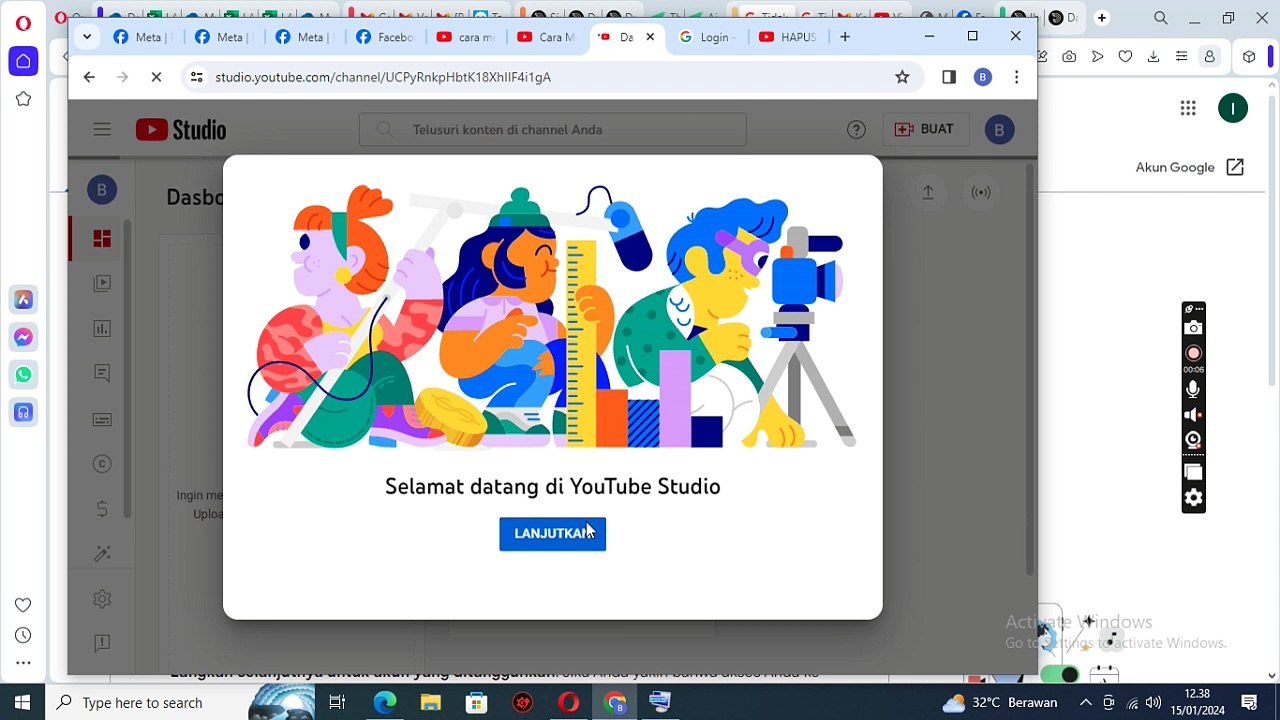Open Opera sidebar bookmarks star

23,99
